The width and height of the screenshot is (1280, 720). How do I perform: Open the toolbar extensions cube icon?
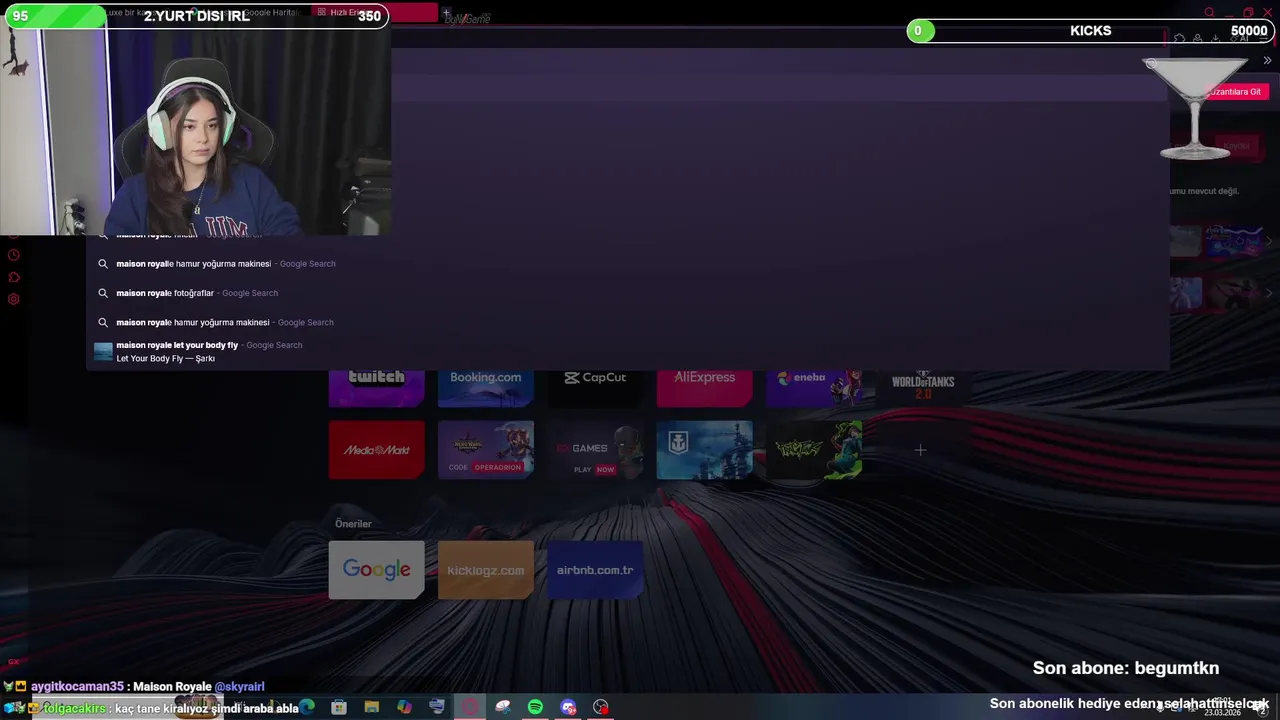(1180, 39)
